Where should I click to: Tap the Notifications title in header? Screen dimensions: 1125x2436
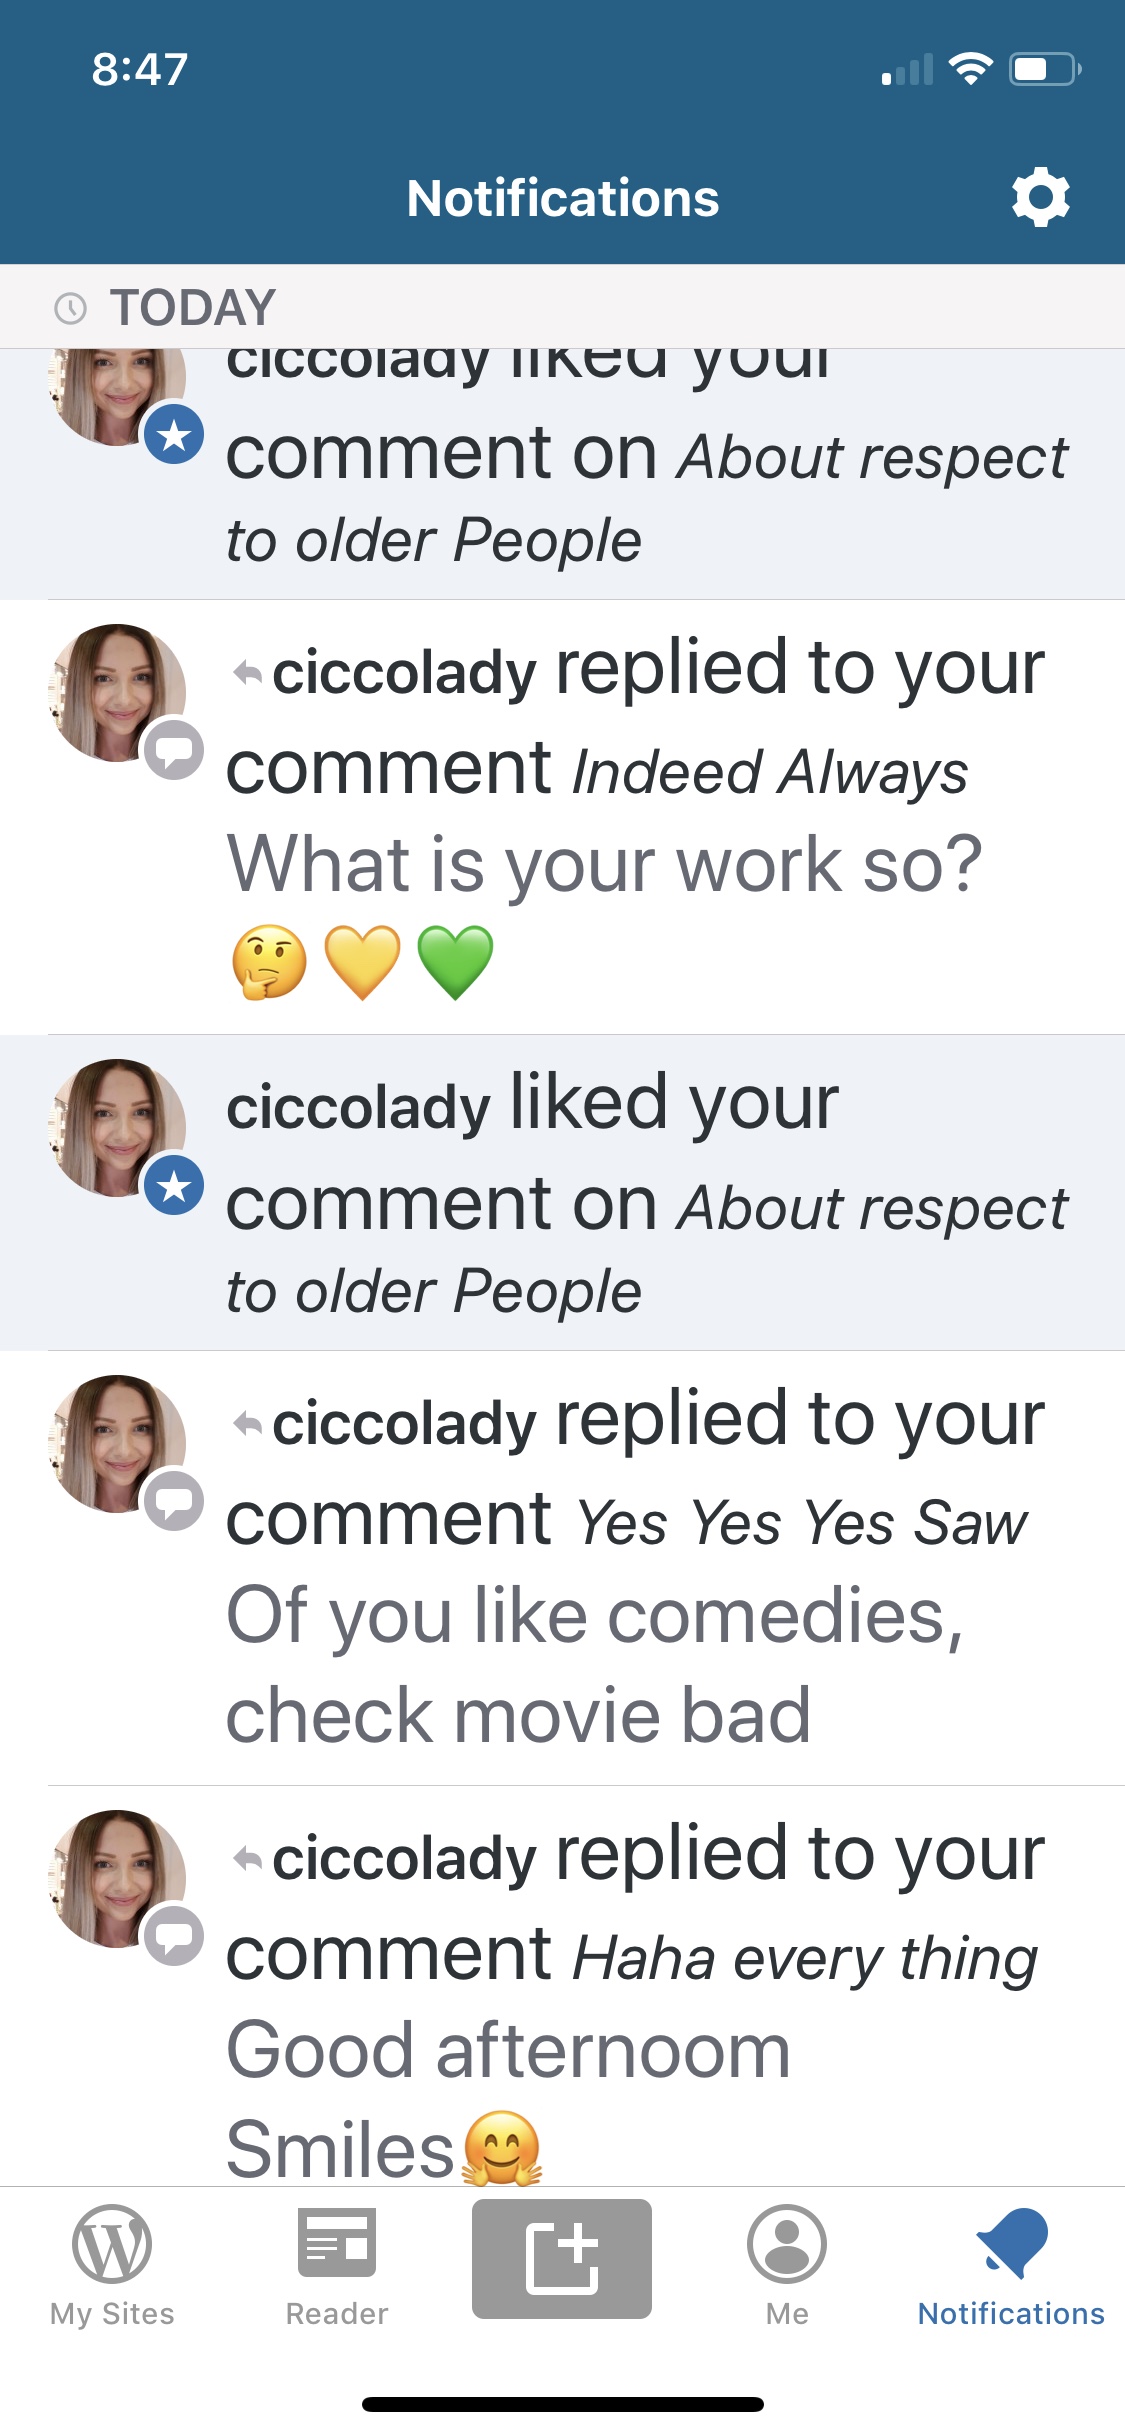click(562, 198)
